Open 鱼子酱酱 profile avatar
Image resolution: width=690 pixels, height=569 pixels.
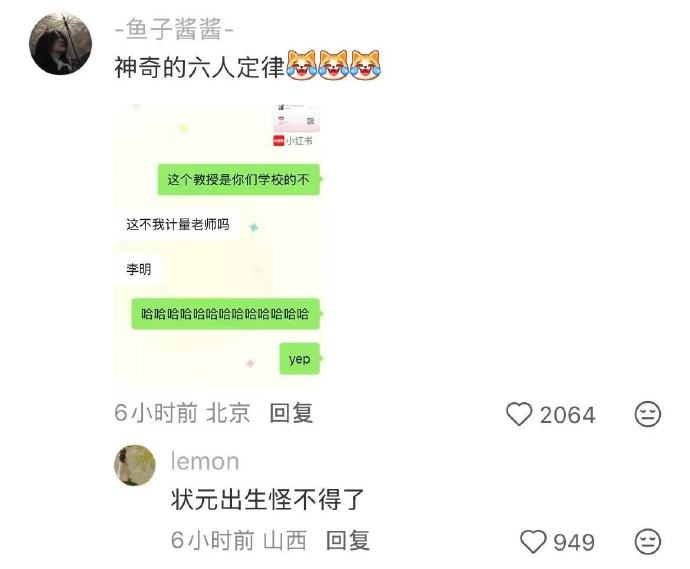(x=61, y=44)
